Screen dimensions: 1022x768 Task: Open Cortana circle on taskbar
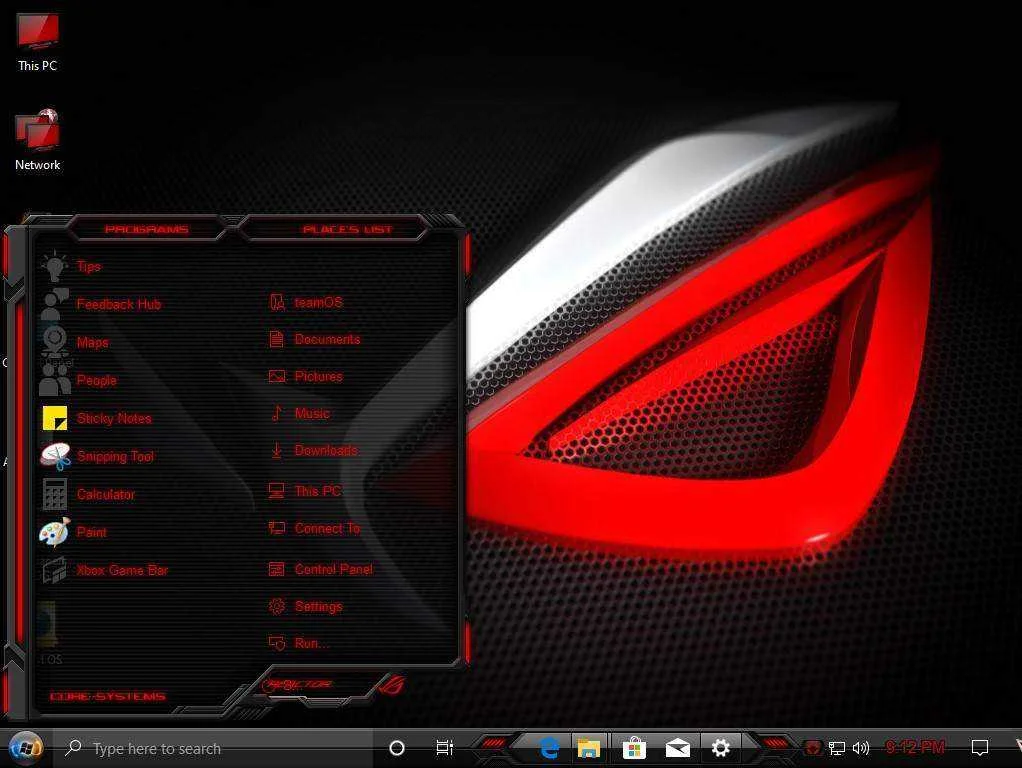tap(396, 748)
